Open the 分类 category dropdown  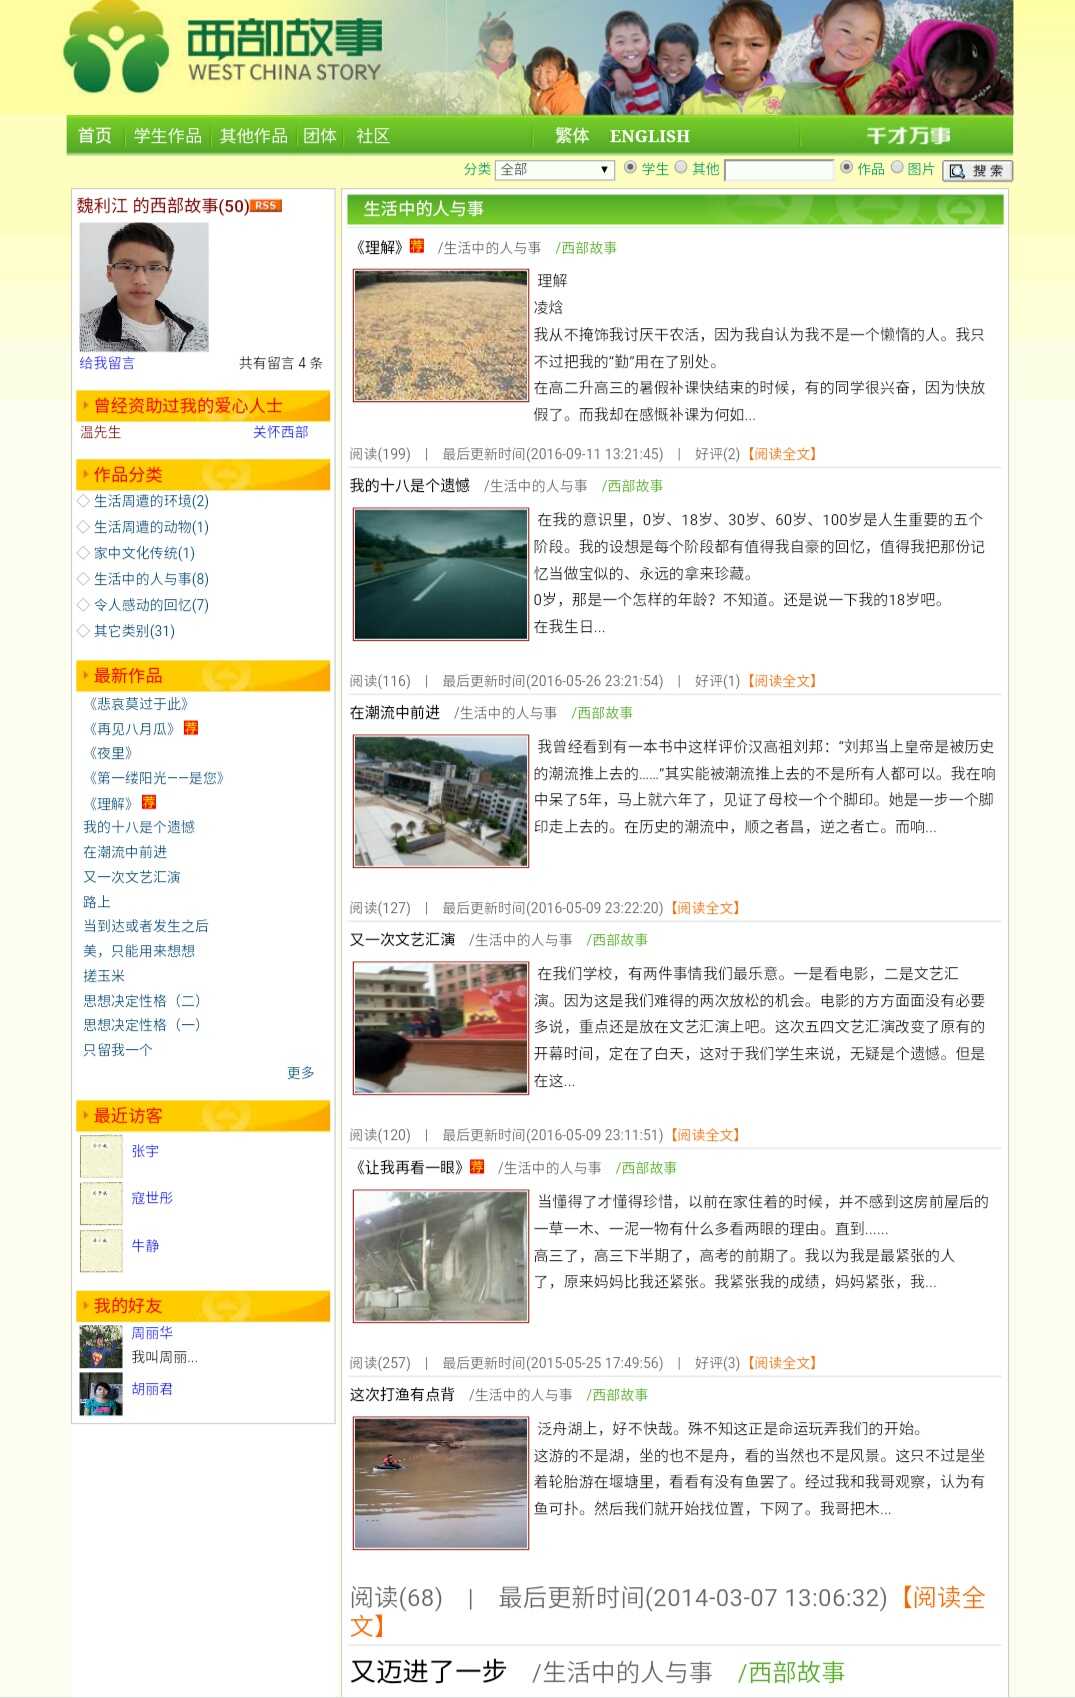554,170
